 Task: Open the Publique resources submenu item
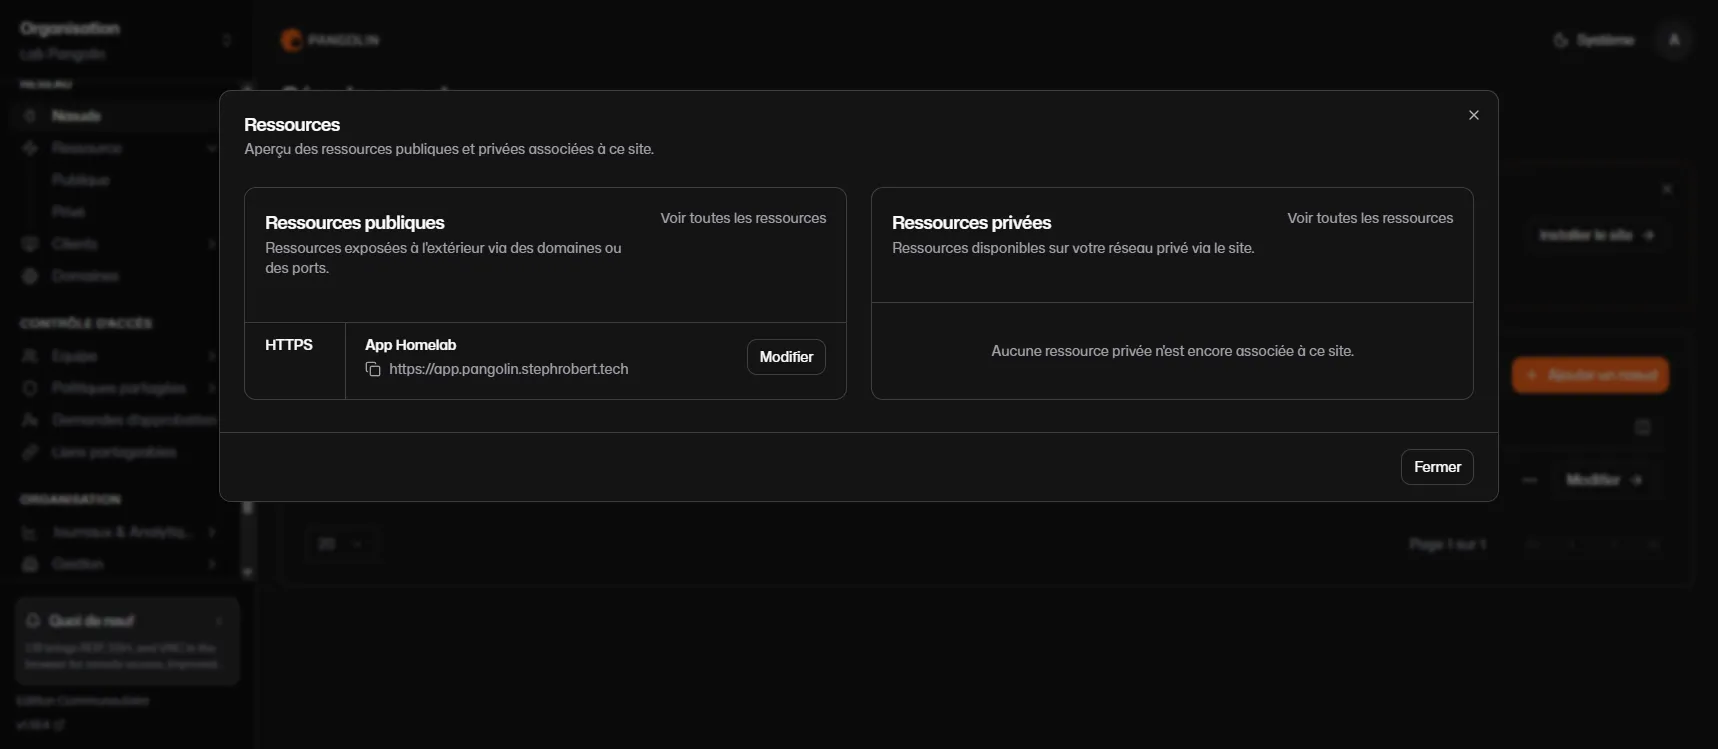80,180
